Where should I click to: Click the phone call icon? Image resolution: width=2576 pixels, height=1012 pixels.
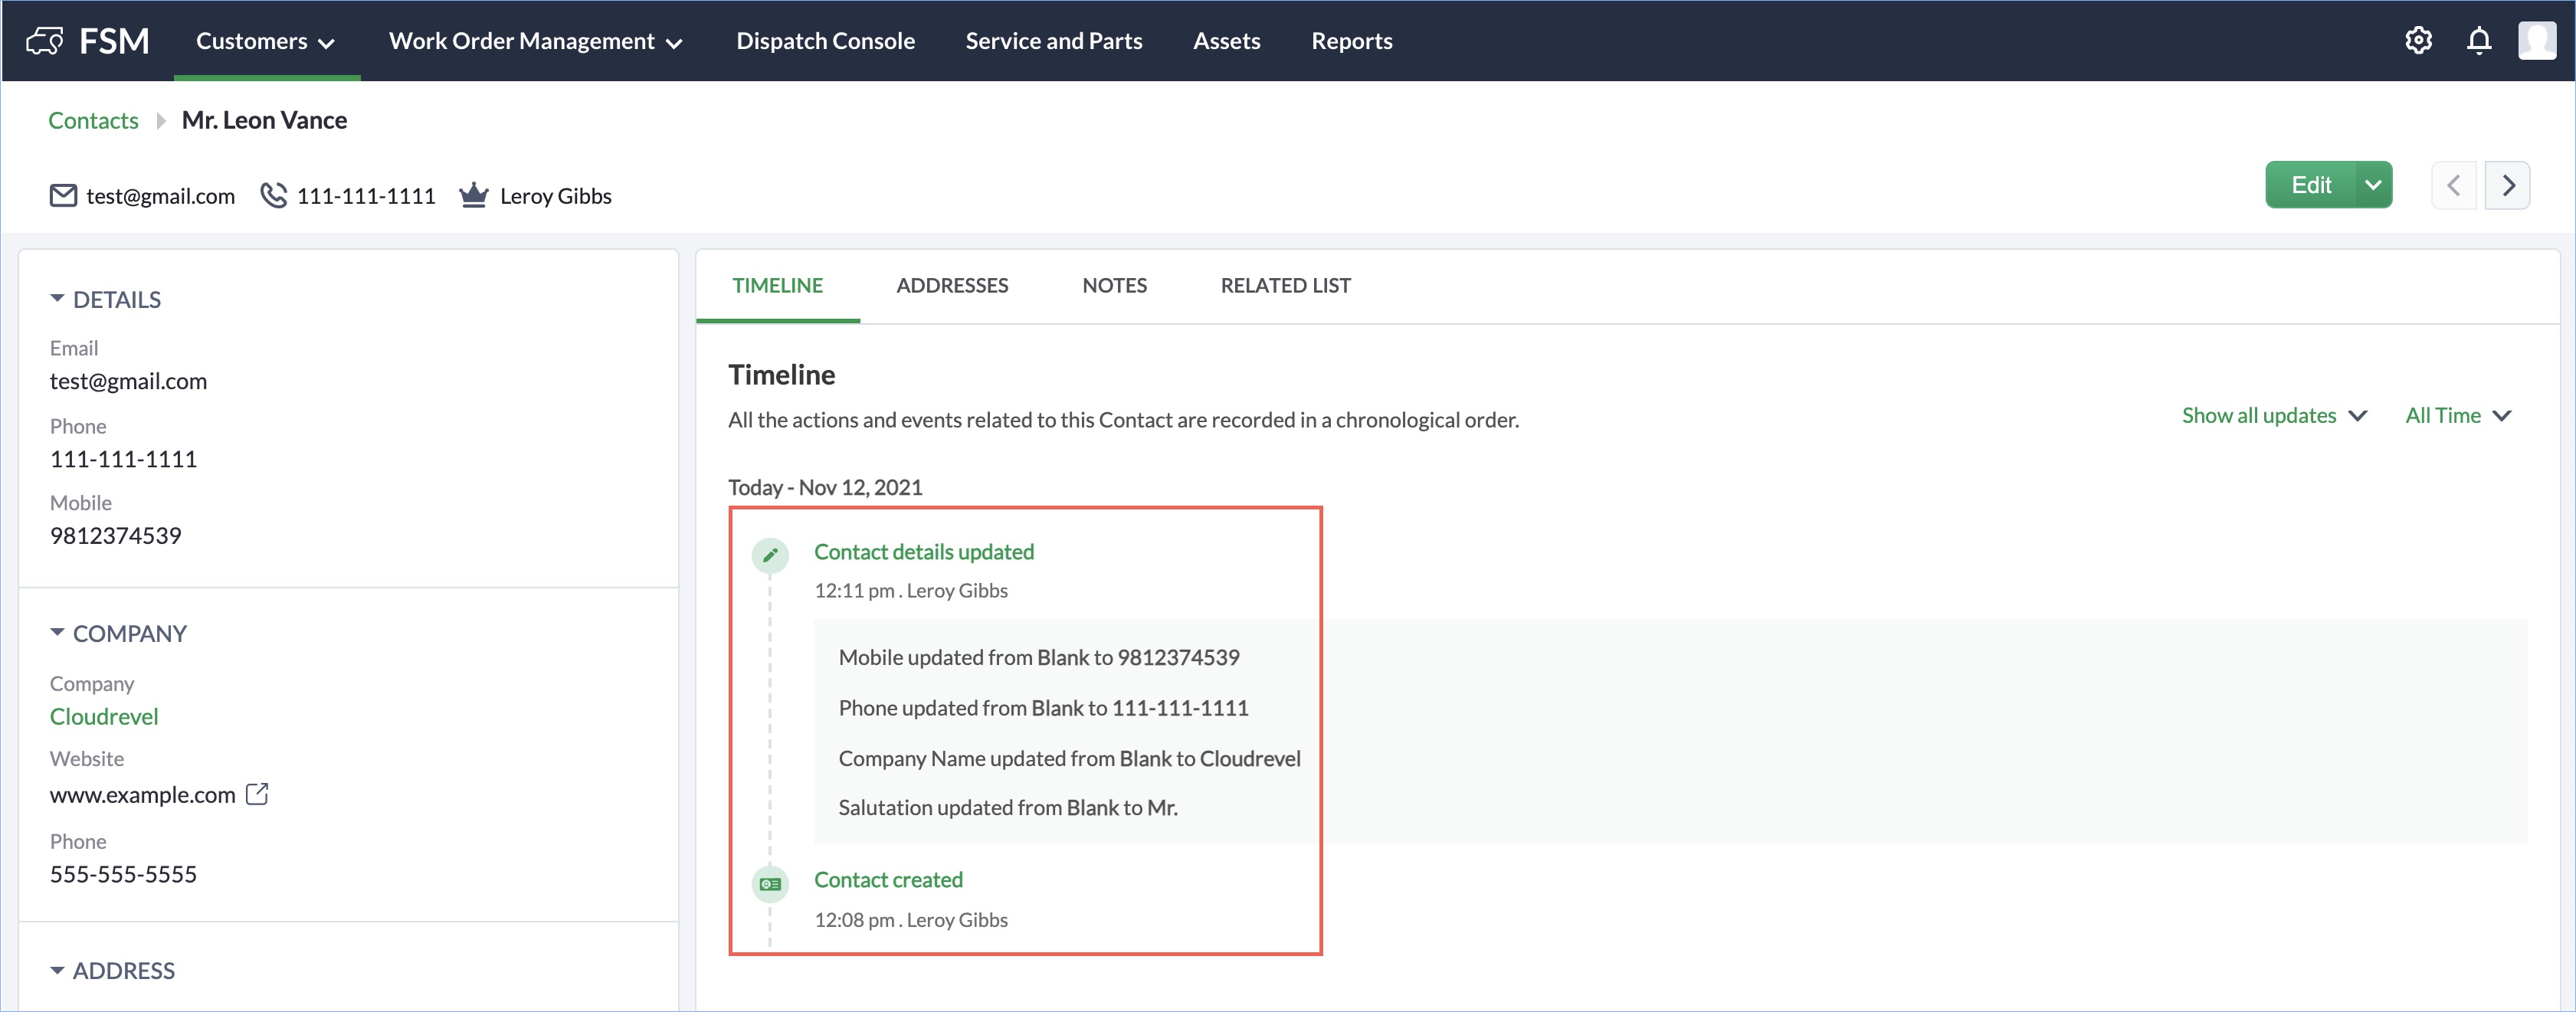pyautogui.click(x=273, y=195)
